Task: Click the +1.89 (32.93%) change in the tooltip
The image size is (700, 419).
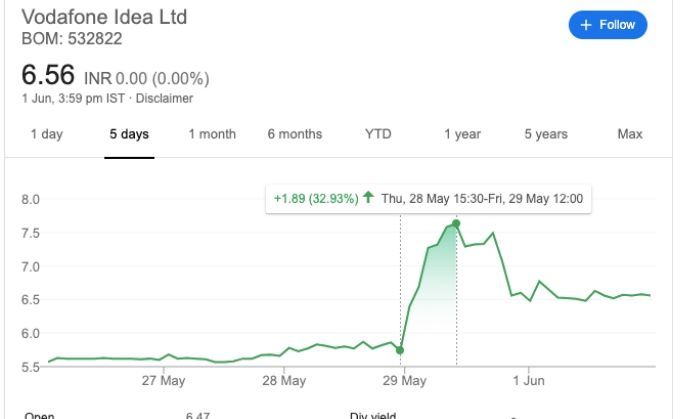Action: pyautogui.click(x=316, y=198)
